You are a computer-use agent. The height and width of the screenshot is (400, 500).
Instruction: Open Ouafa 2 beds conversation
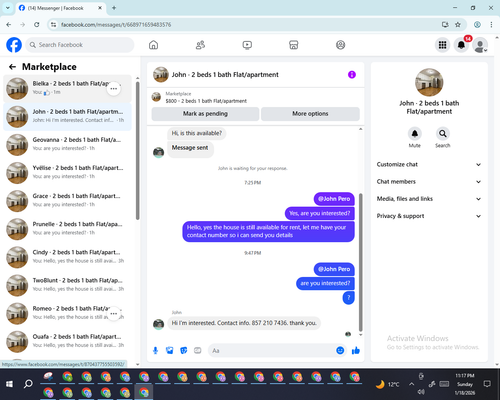(x=67, y=342)
